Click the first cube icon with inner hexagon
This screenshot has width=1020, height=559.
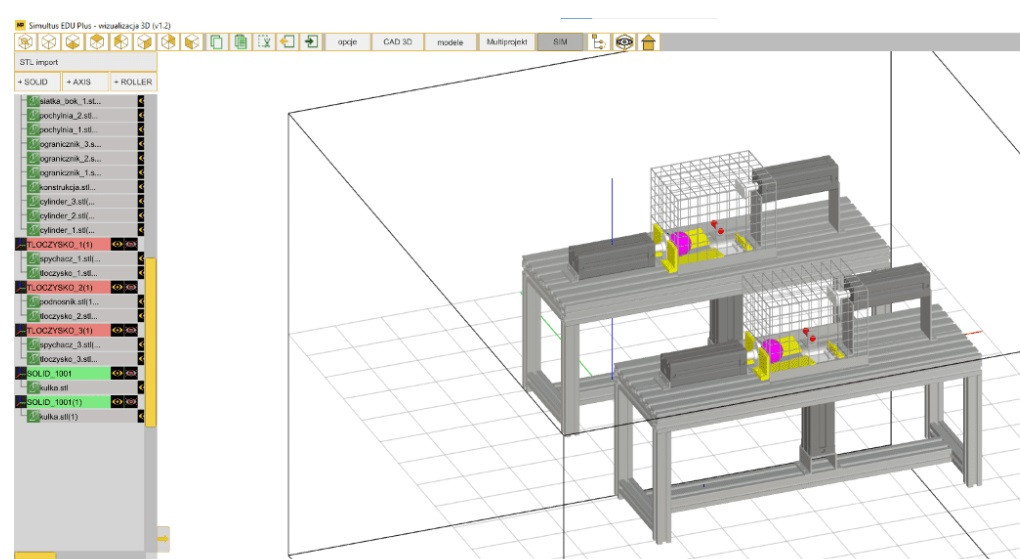25,42
